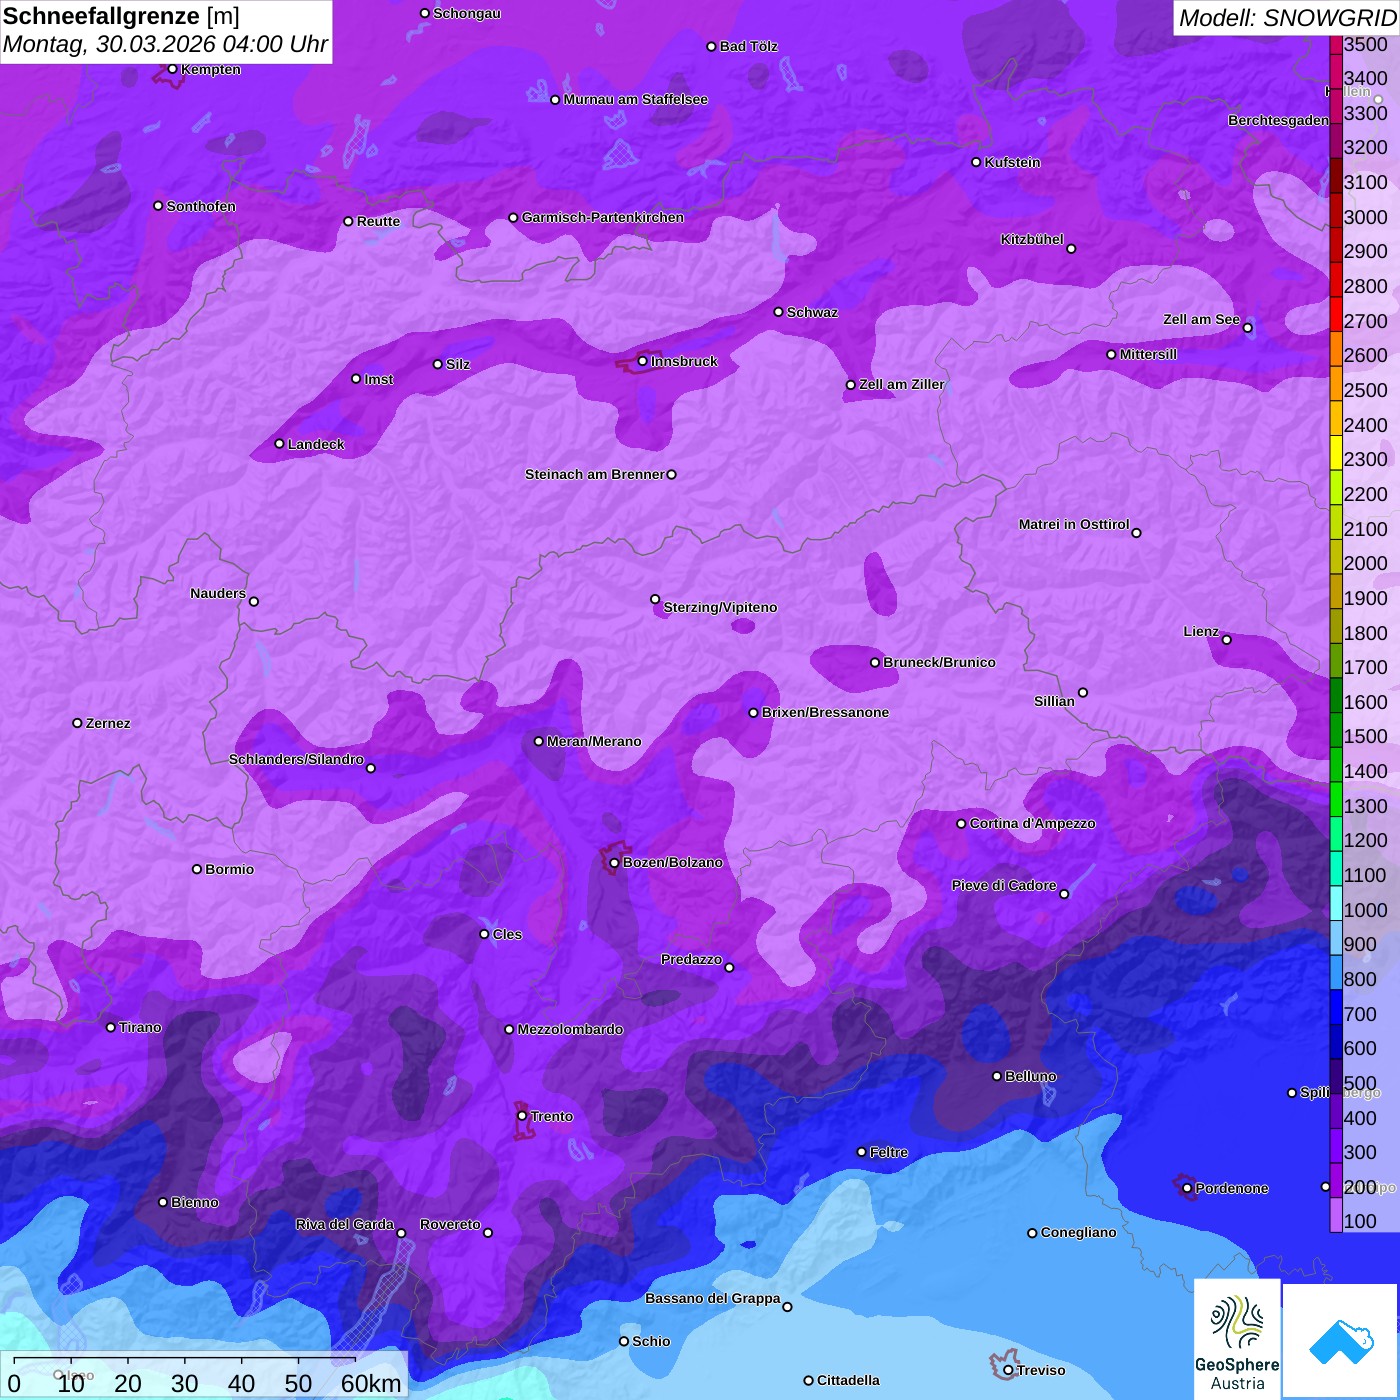This screenshot has width=1400, height=1400.
Task: Click the Mittersill label
Action: [1148, 354]
